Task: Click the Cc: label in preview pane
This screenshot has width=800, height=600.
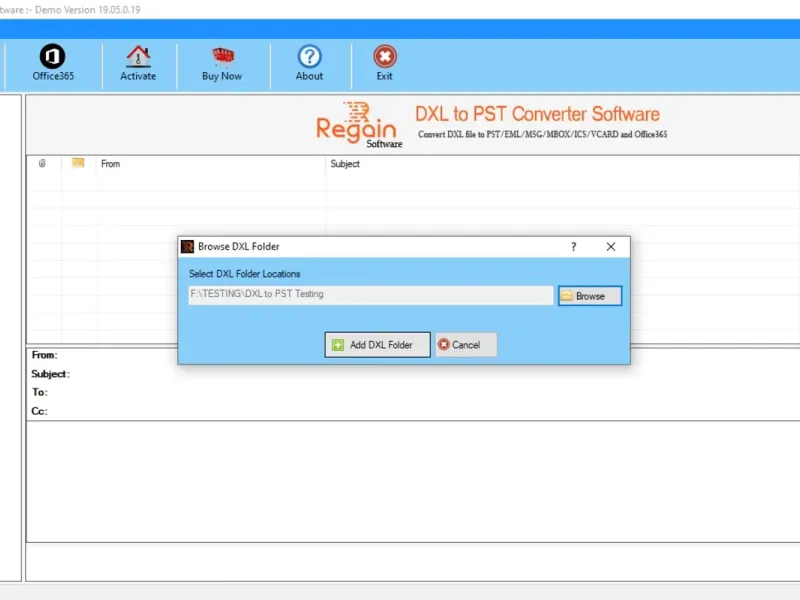Action: point(39,411)
